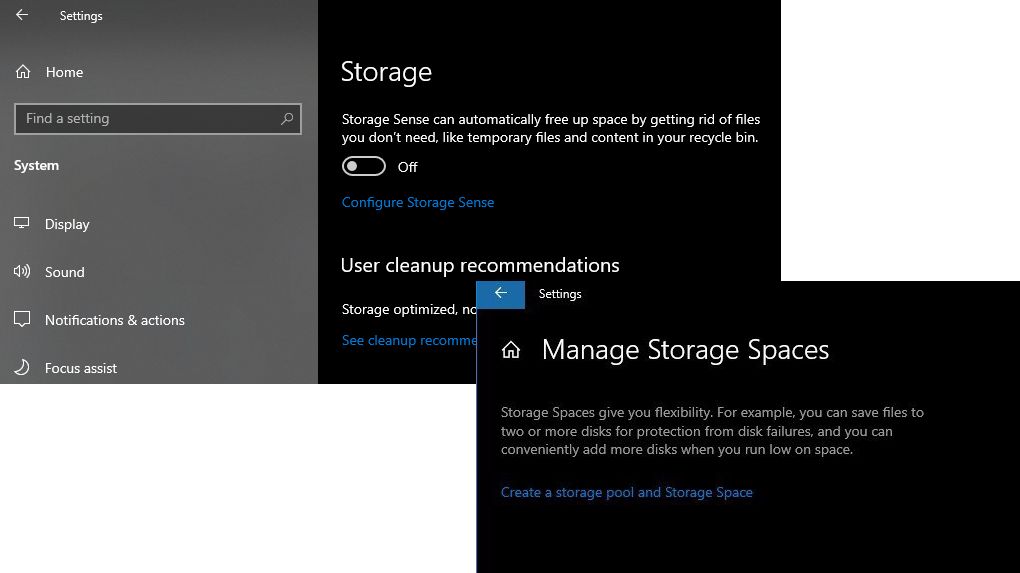Viewport: 1020px width, 573px height.
Task: Click User cleanup recommendations heading
Action: click(480, 265)
